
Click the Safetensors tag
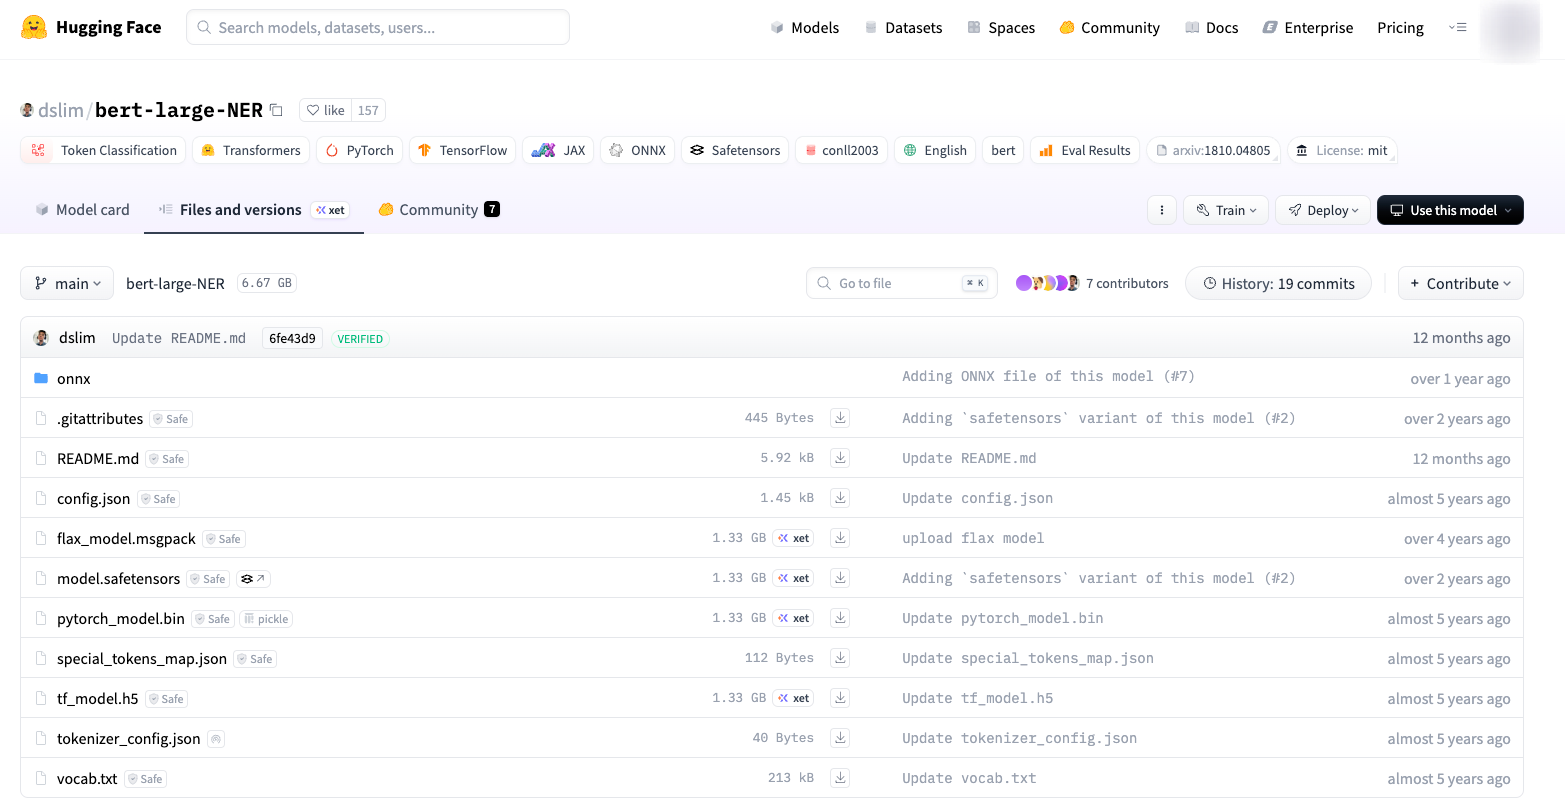(735, 150)
